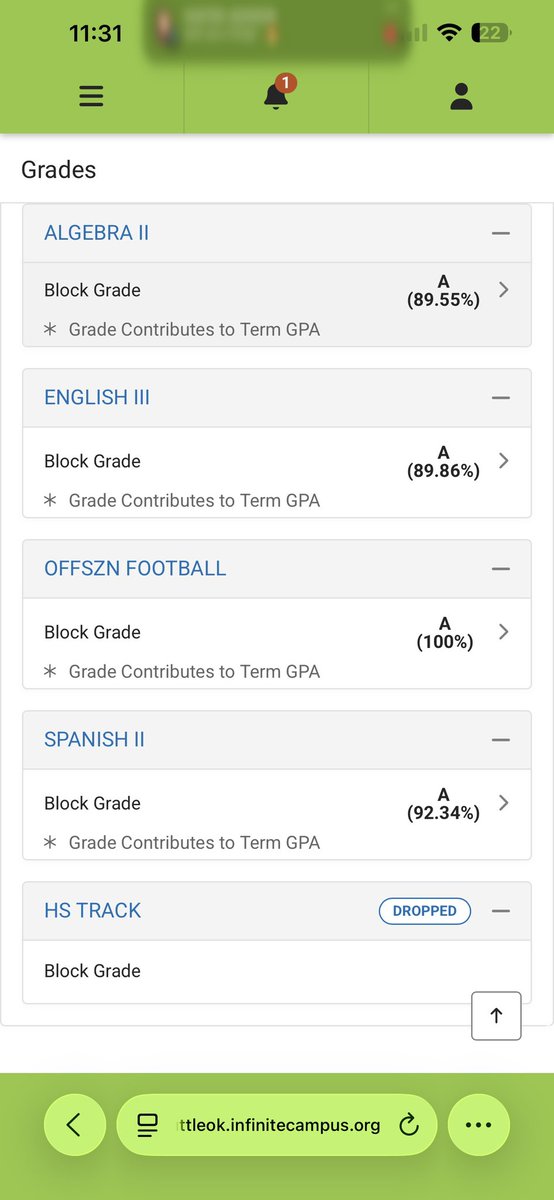
Task: Tap the browser back arrow
Action: (73, 1124)
